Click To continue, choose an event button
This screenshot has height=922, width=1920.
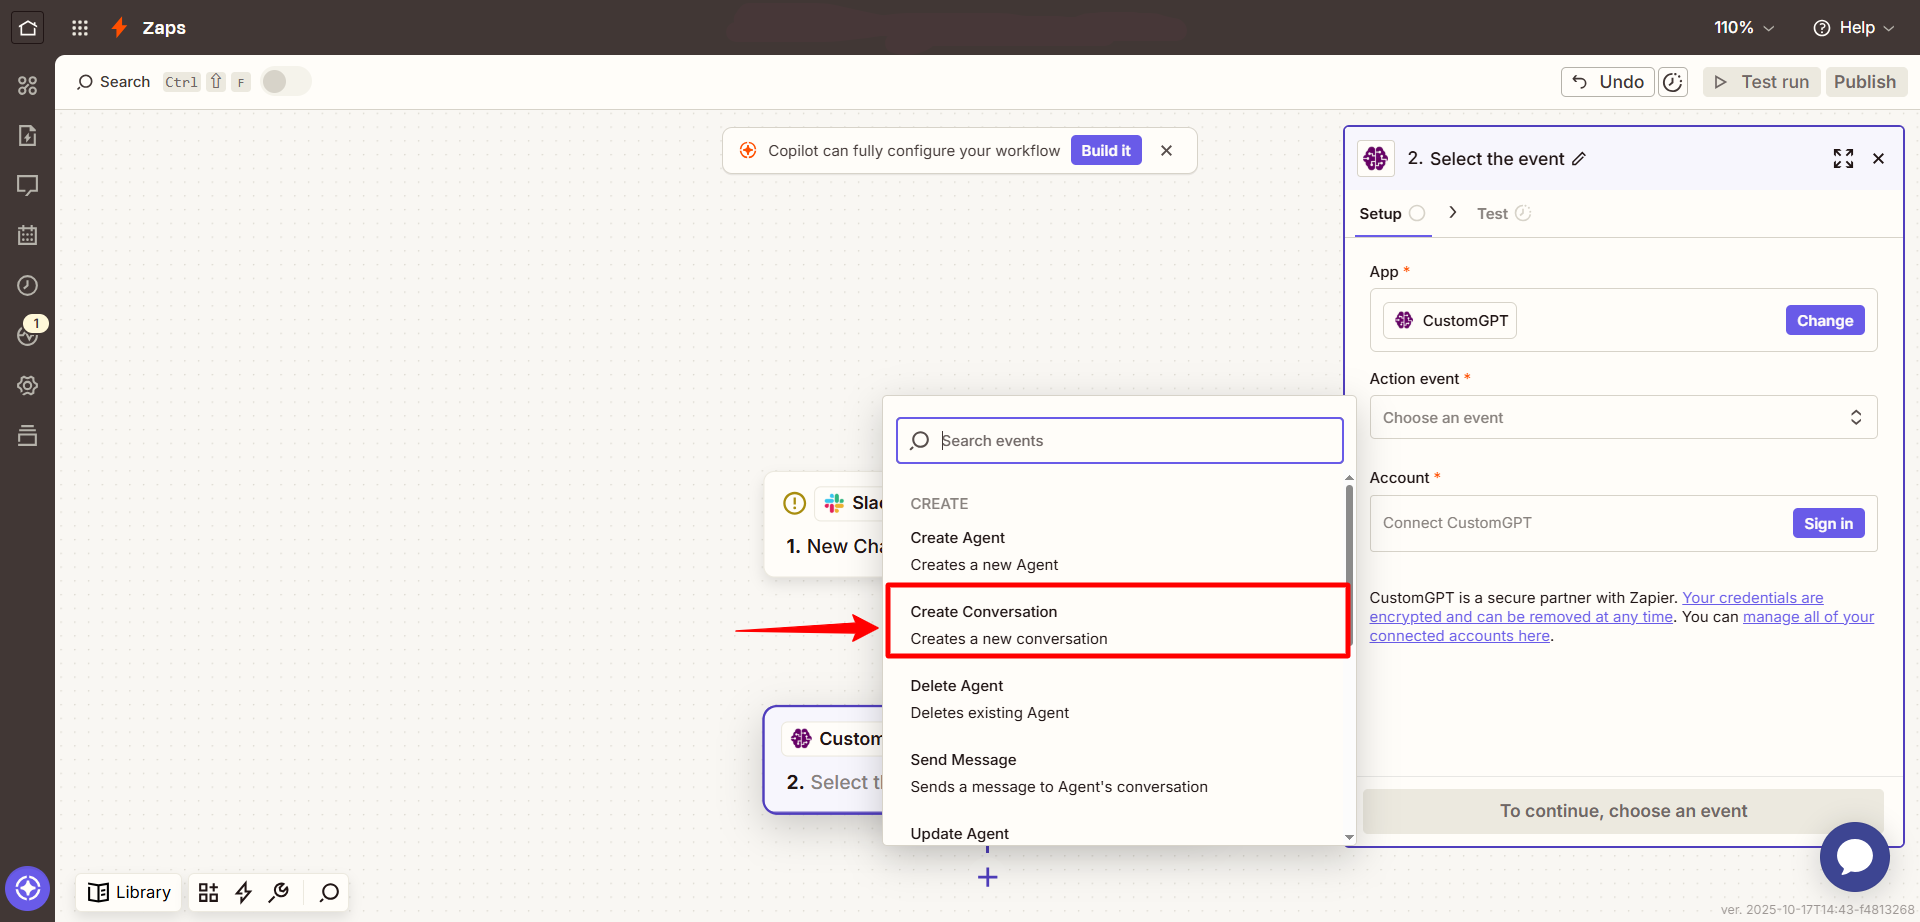1623,811
